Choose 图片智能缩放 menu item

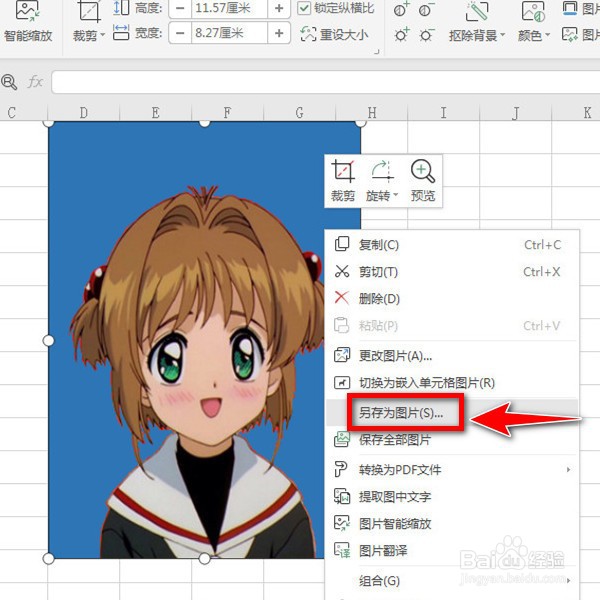pyautogui.click(x=452, y=523)
